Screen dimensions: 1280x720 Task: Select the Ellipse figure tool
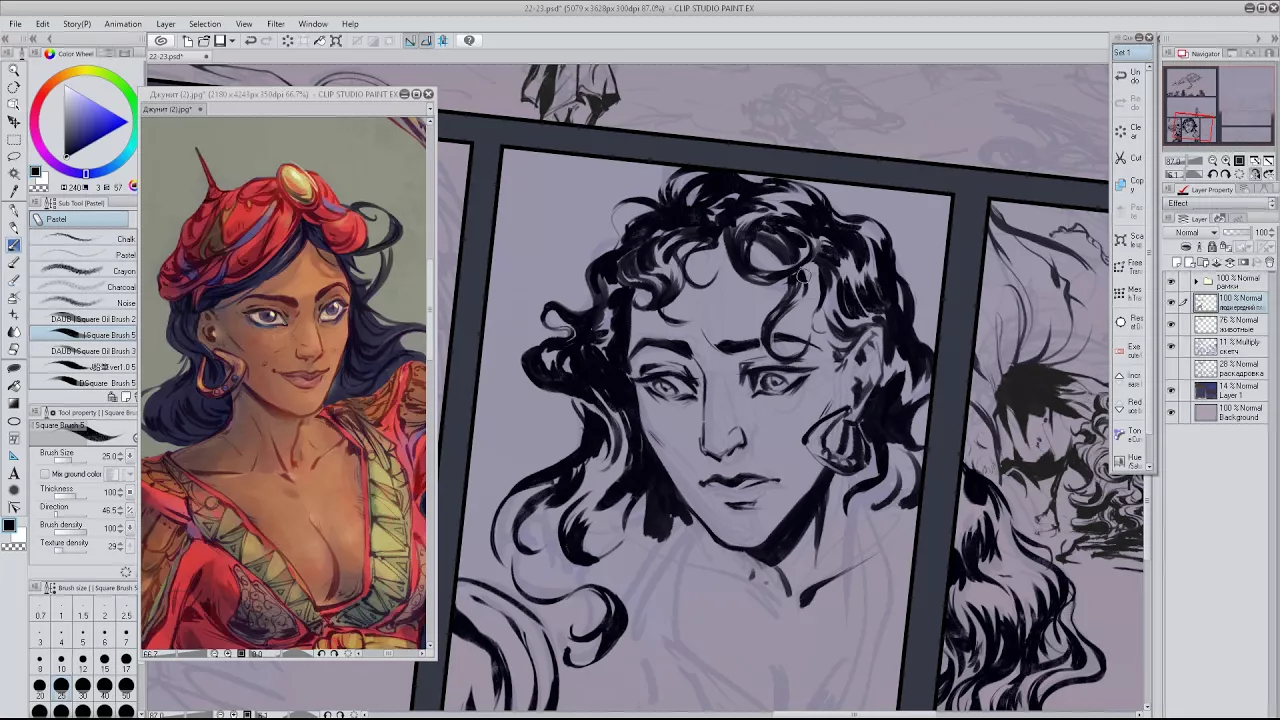[x=14, y=421]
